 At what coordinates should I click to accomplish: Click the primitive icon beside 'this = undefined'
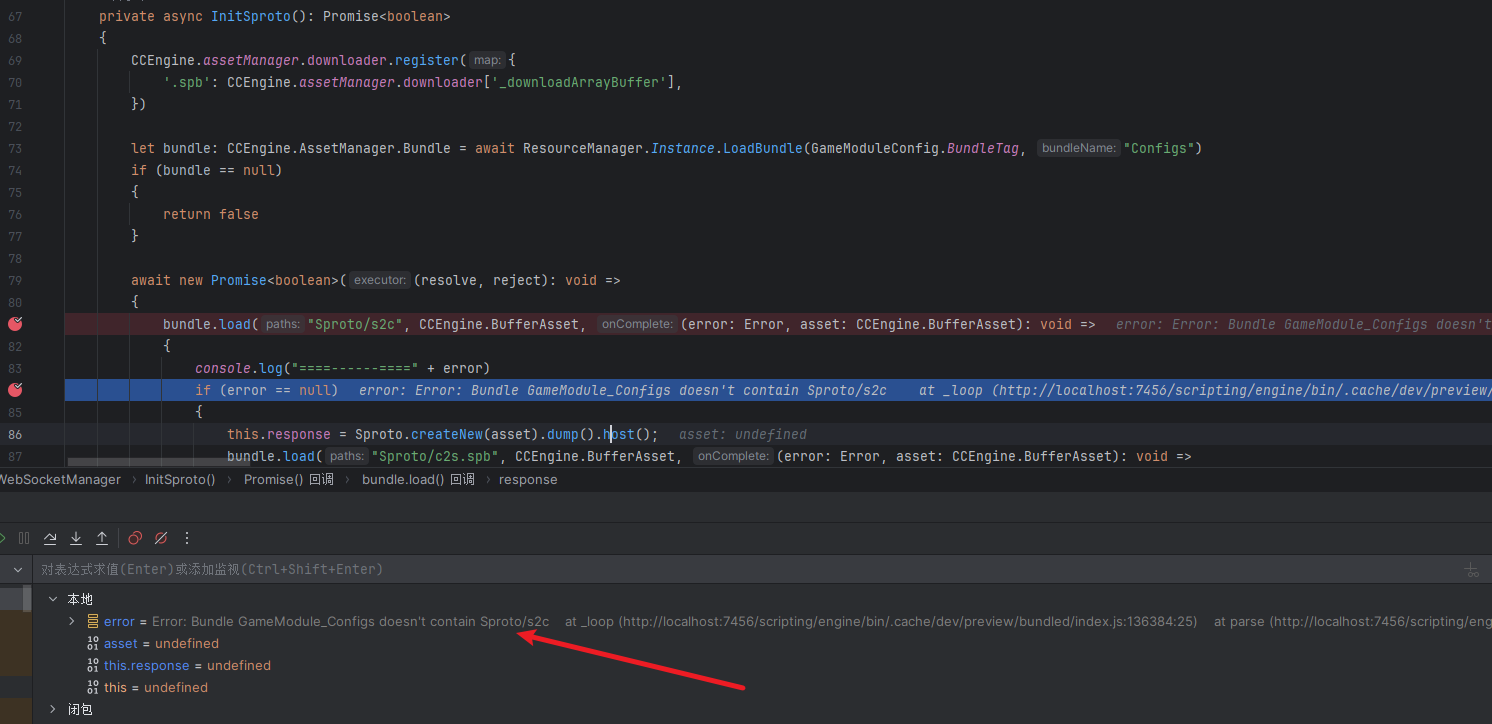pos(93,688)
